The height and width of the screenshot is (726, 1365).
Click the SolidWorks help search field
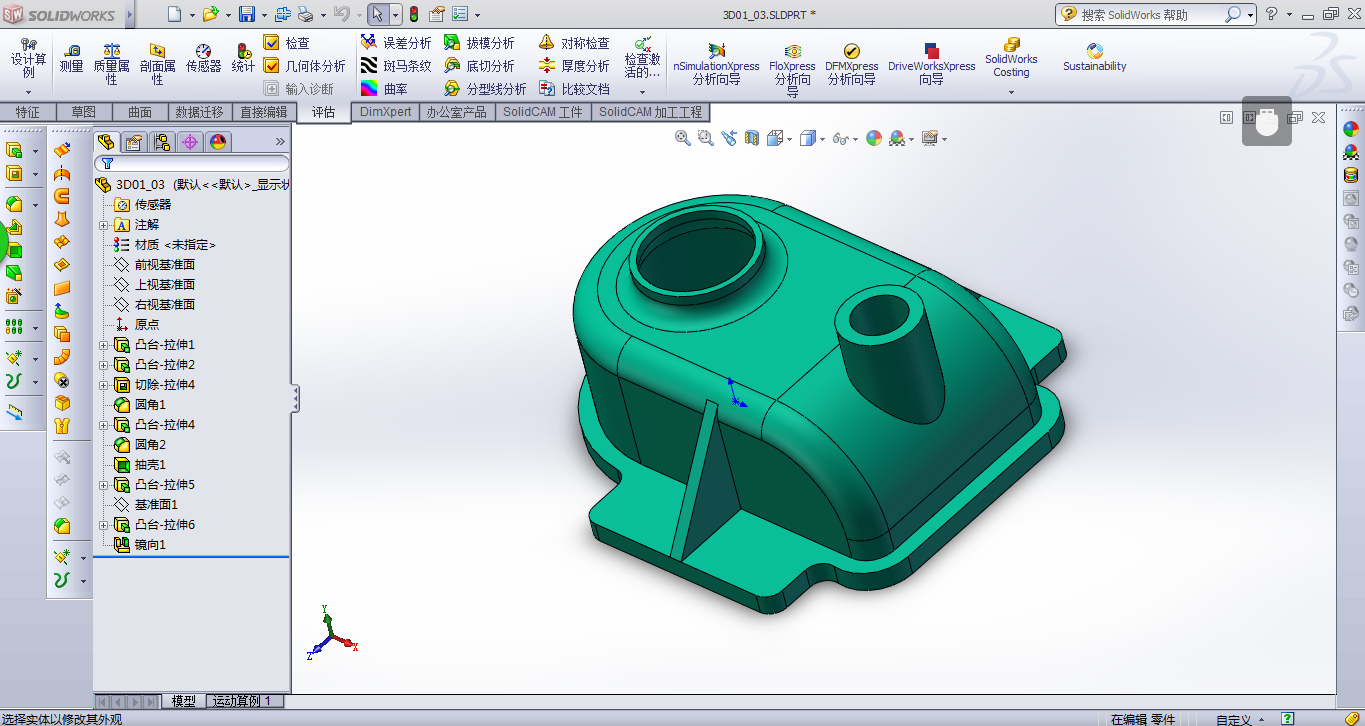pyautogui.click(x=1150, y=14)
